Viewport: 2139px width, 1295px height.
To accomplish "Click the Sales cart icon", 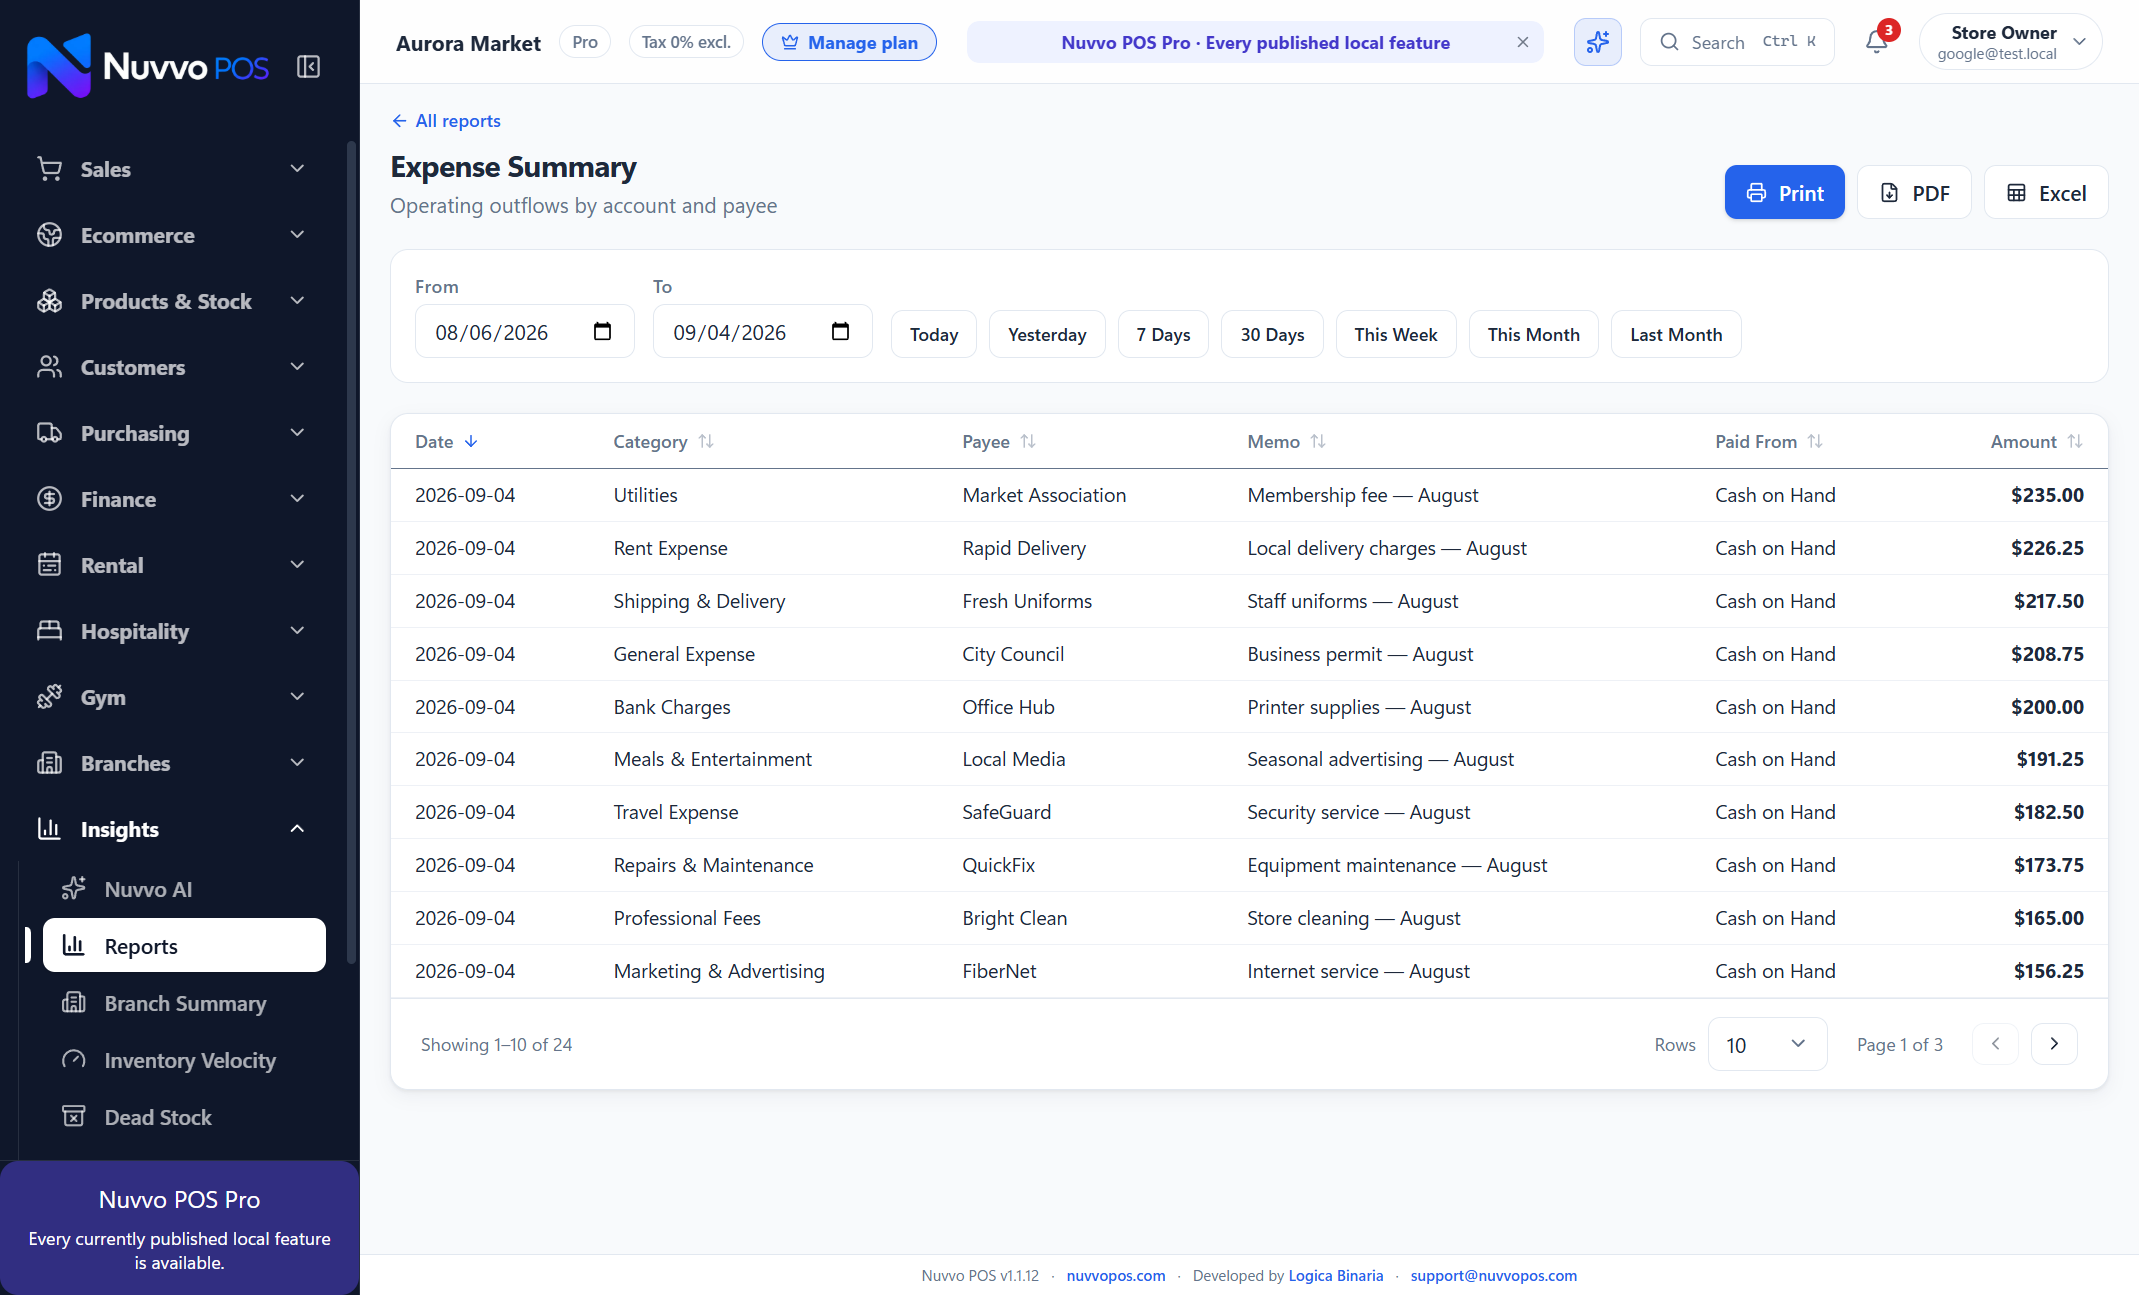I will (x=49, y=169).
